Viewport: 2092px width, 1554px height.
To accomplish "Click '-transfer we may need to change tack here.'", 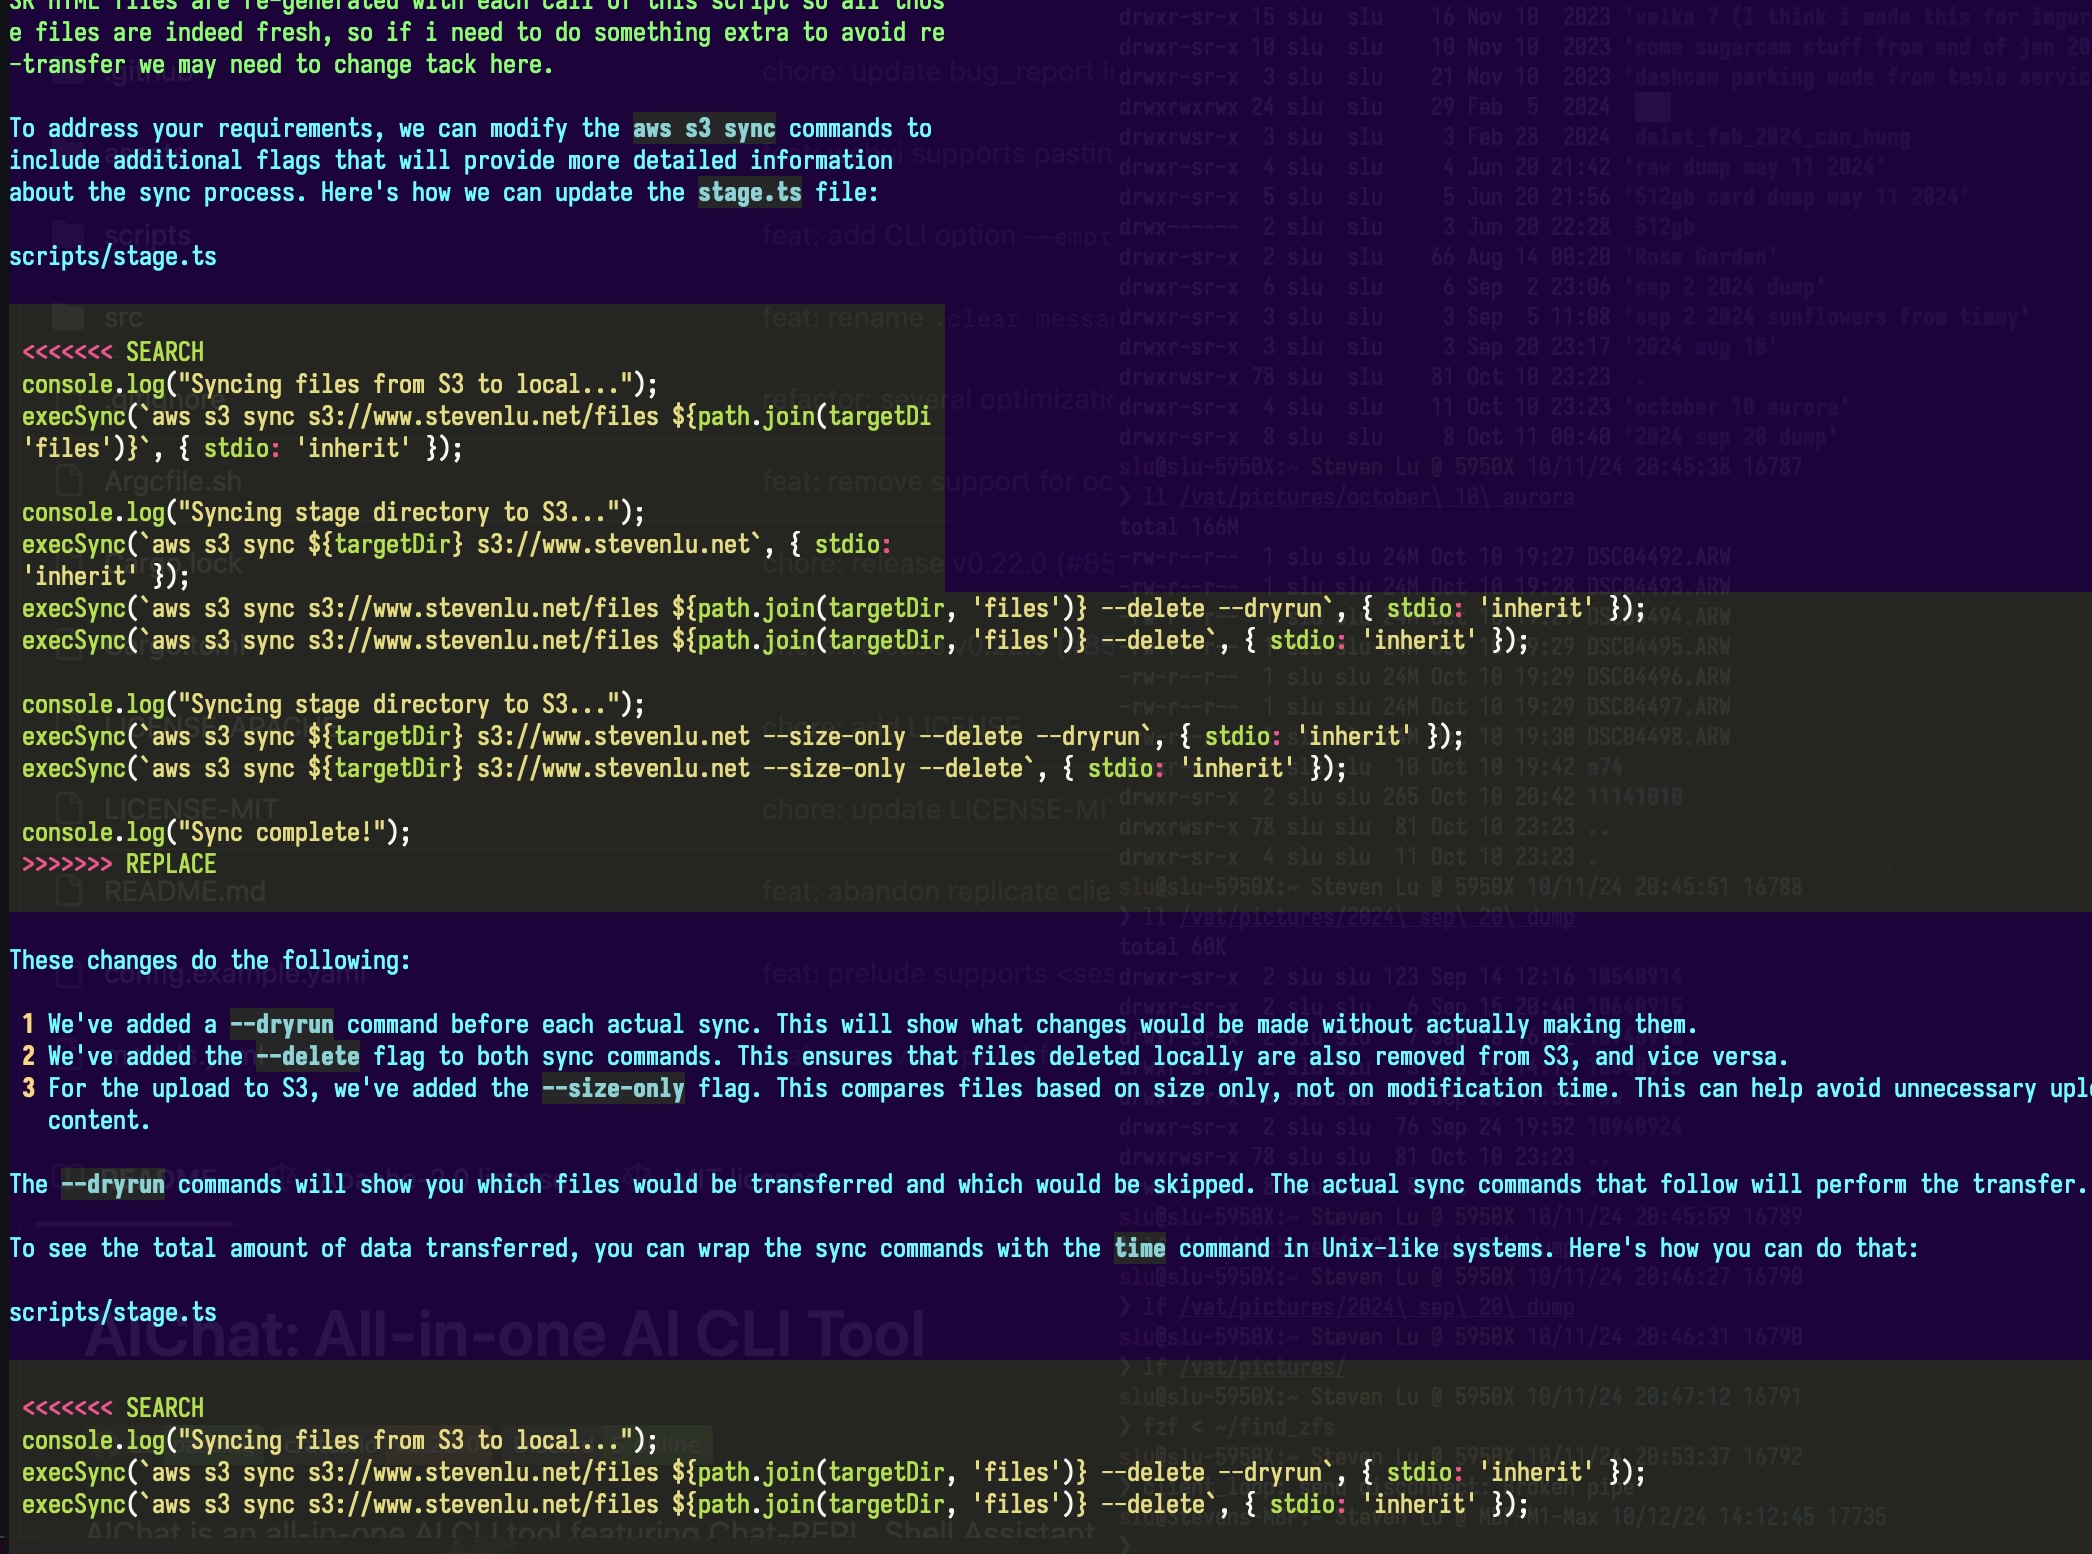I will 281,65.
